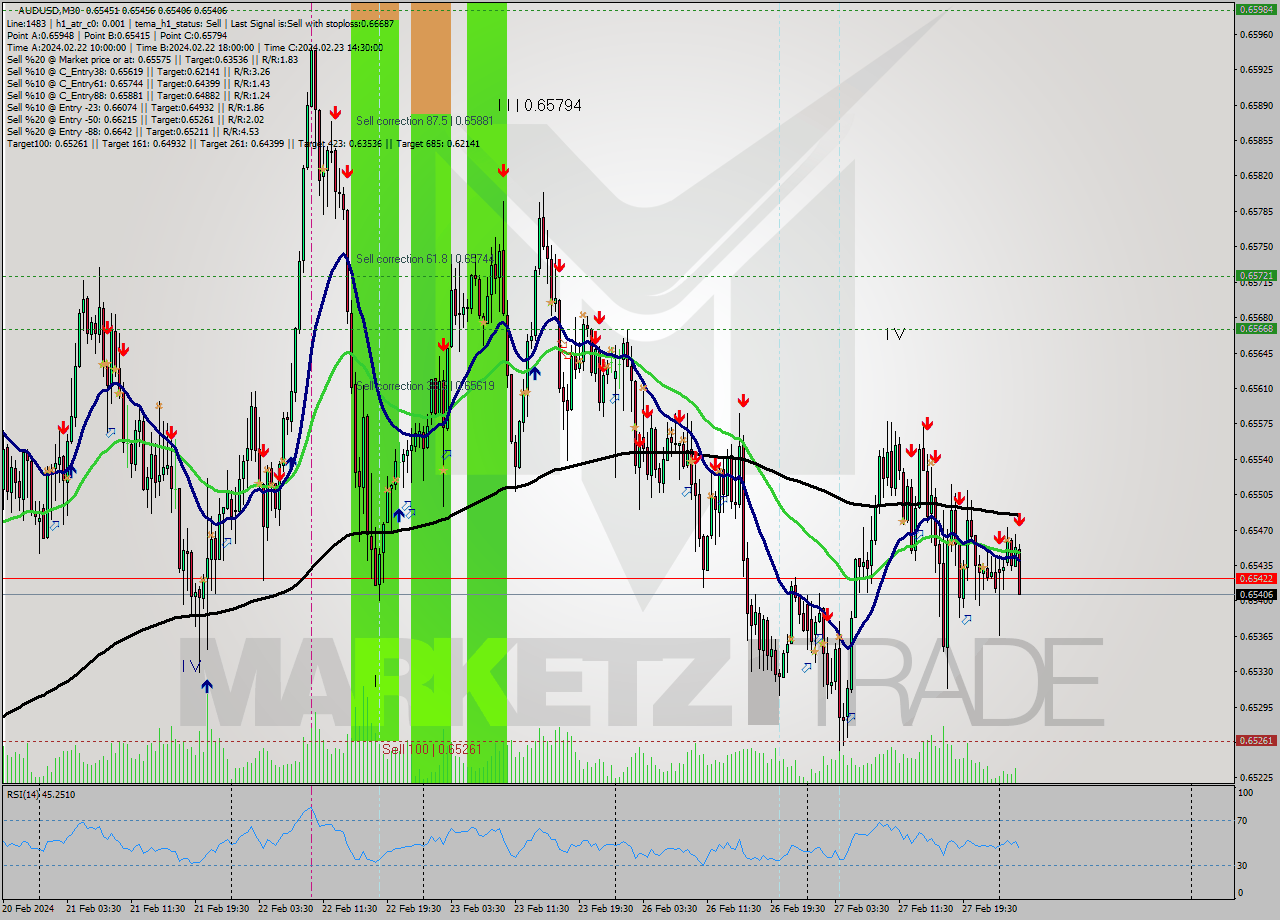Click the 'Sell 100 | 0.65261' label

(x=432, y=748)
